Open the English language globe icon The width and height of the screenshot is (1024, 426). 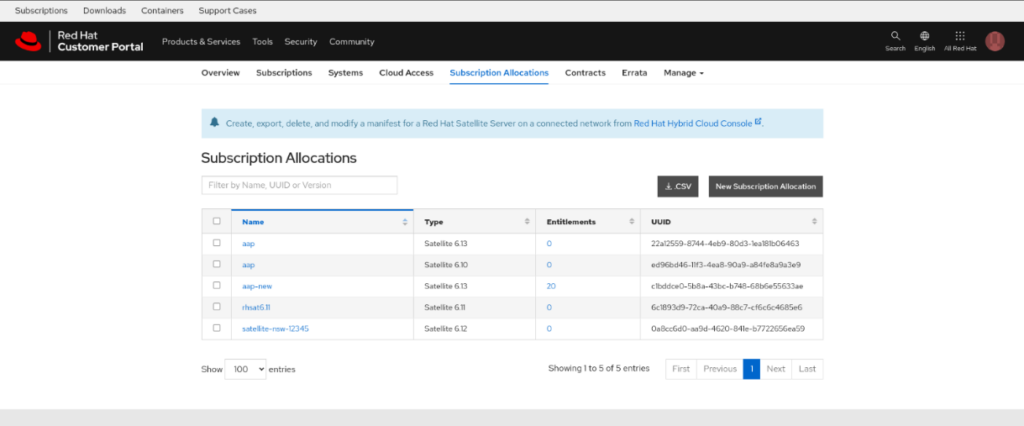[x=925, y=41]
